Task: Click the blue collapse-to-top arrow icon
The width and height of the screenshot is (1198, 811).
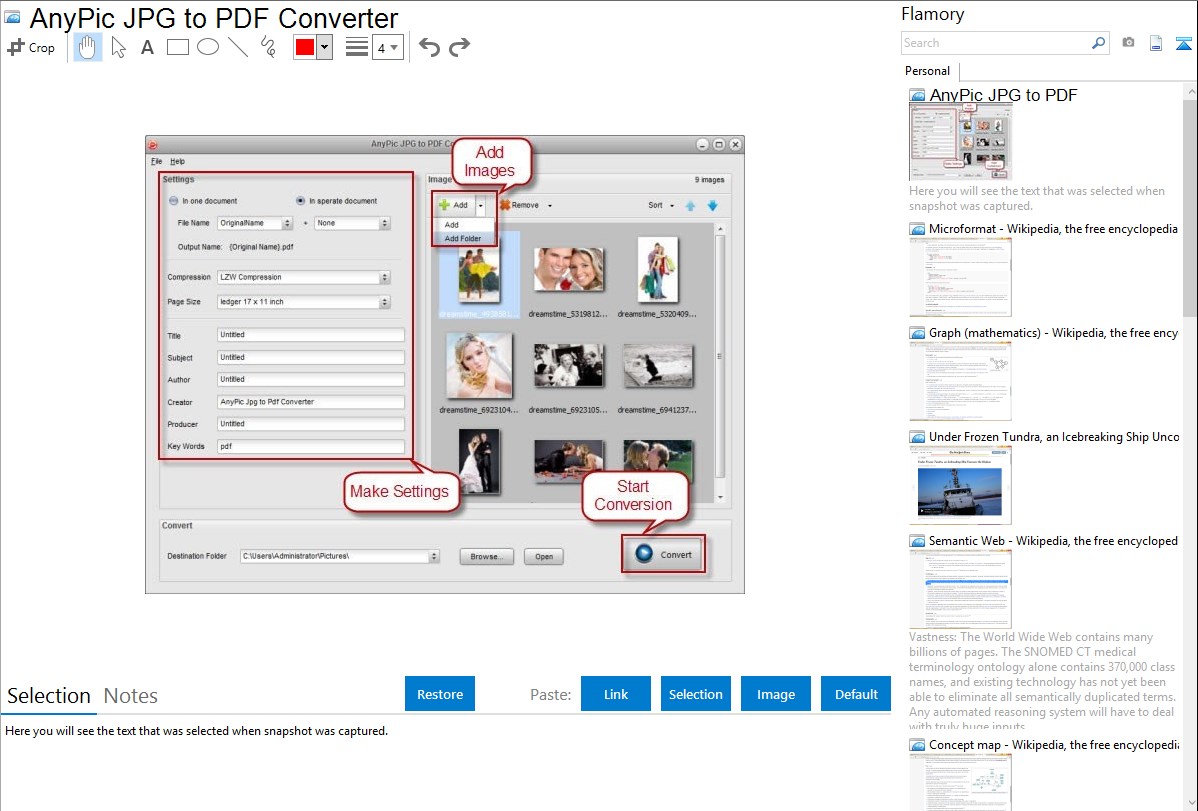Action: click(x=1183, y=43)
